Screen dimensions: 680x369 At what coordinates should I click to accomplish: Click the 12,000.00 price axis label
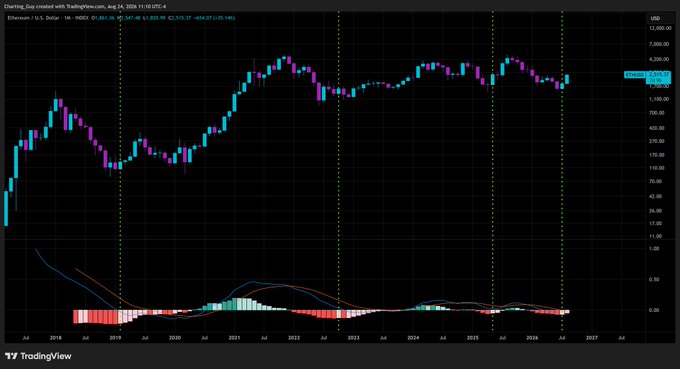pos(660,29)
